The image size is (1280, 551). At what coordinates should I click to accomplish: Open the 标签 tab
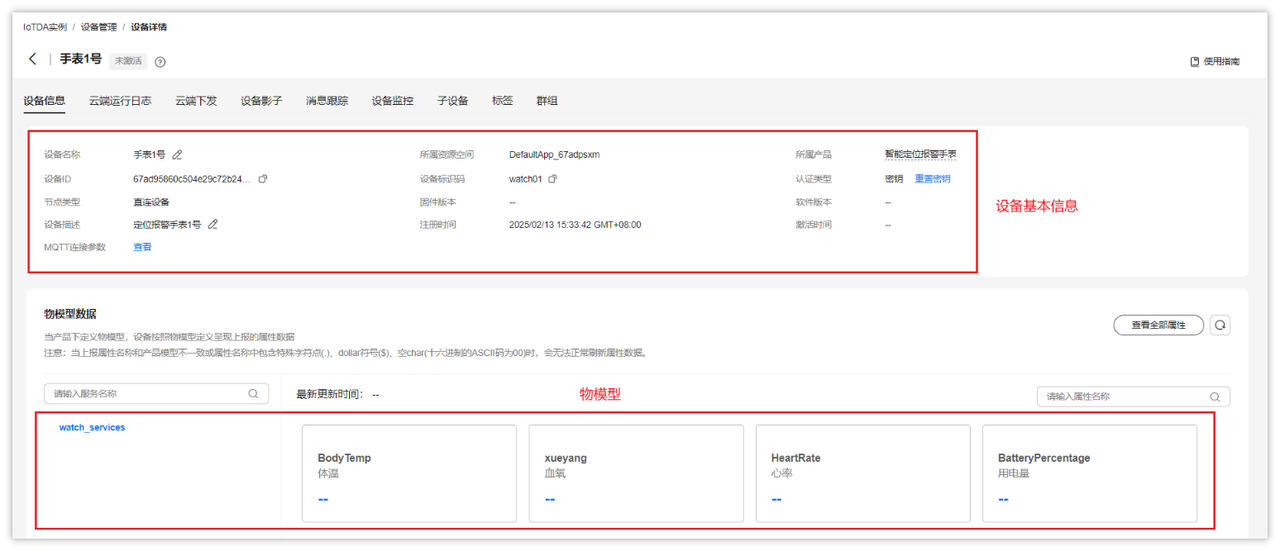coord(502,101)
